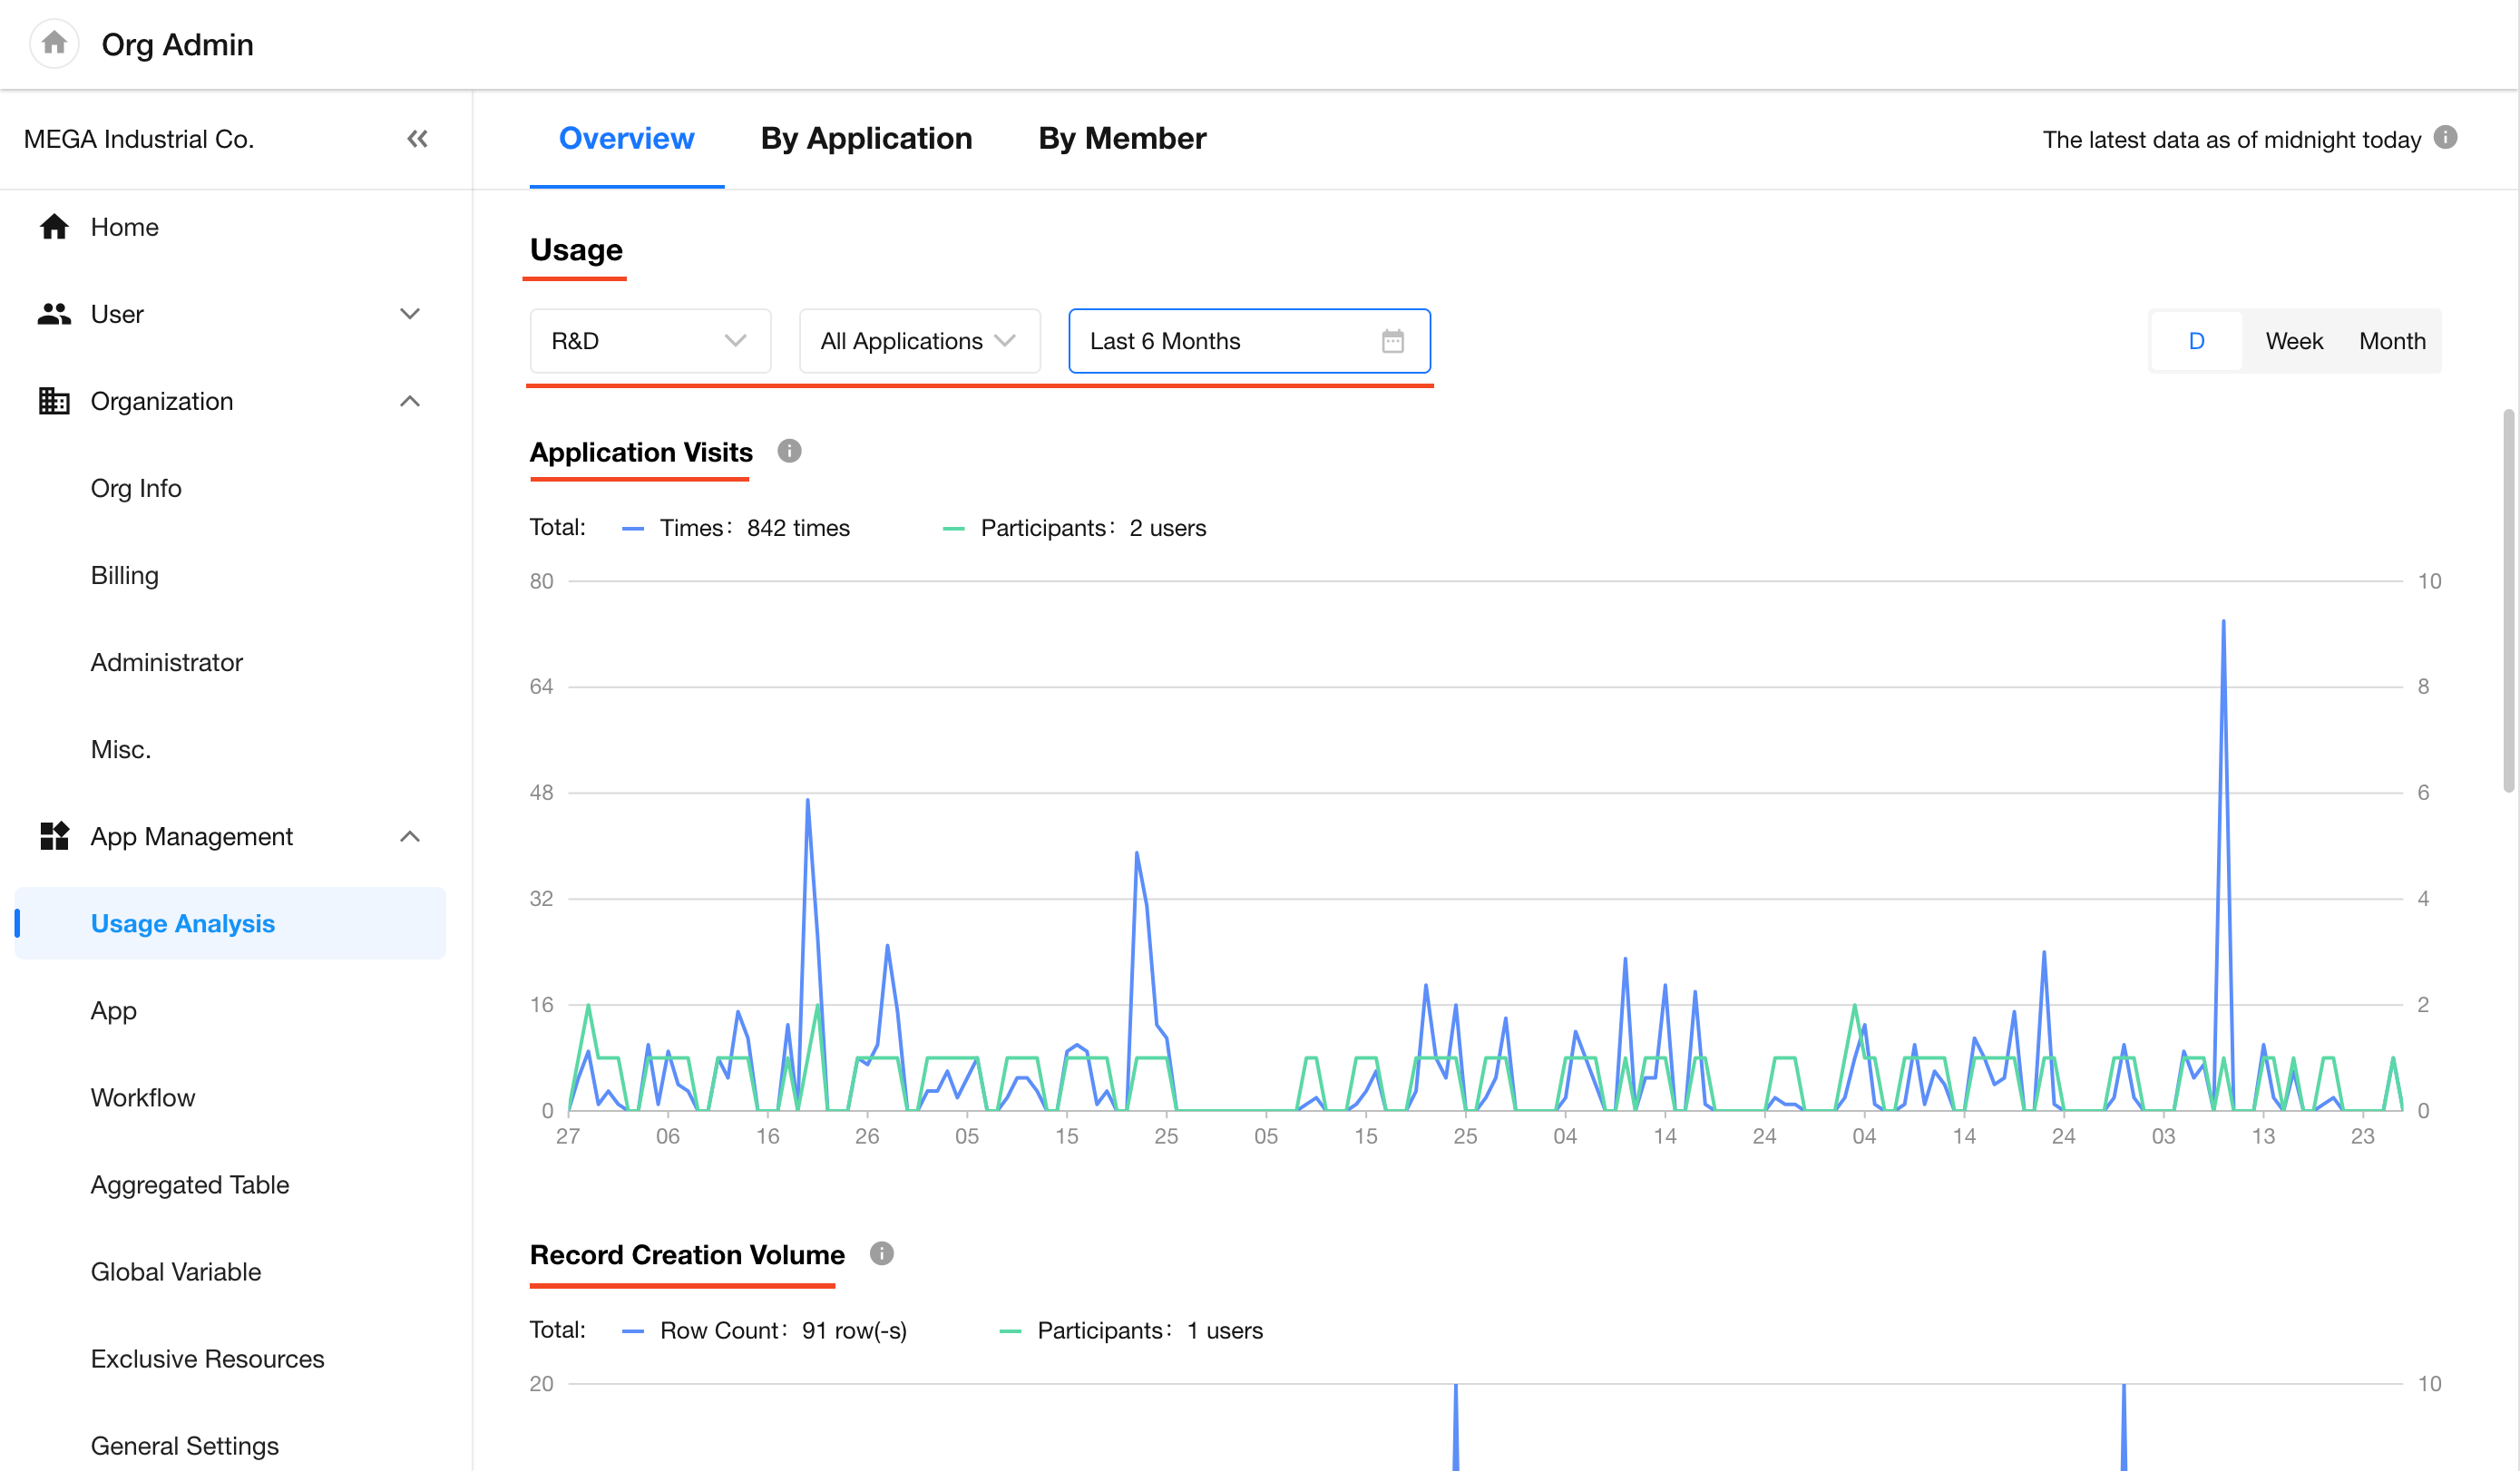Viewport: 2520px width, 1471px height.
Task: Switch chart granularity to Week
Action: tap(2293, 341)
